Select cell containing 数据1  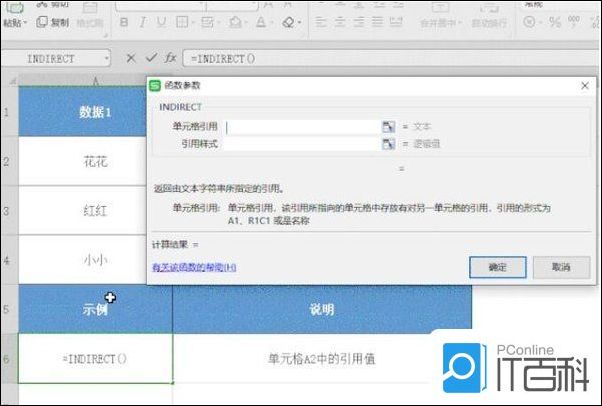(83, 112)
